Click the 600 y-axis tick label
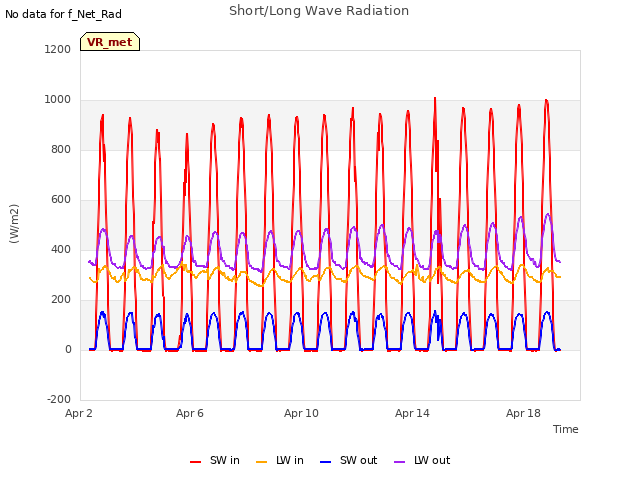Viewport: 640px width, 480px height. [61, 200]
